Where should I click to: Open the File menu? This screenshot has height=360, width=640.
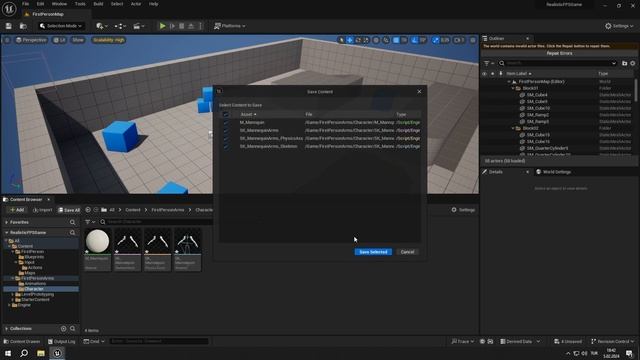(x=25, y=4)
